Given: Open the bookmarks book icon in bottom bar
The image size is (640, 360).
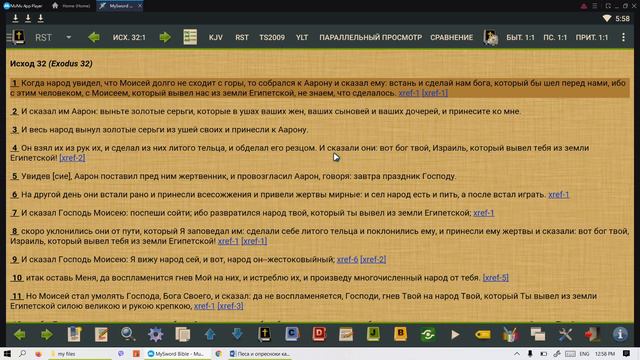Looking at the screenshot, I should (74, 334).
